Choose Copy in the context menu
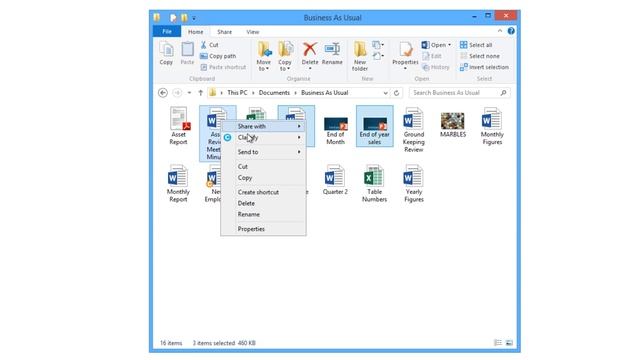 tap(263, 178)
